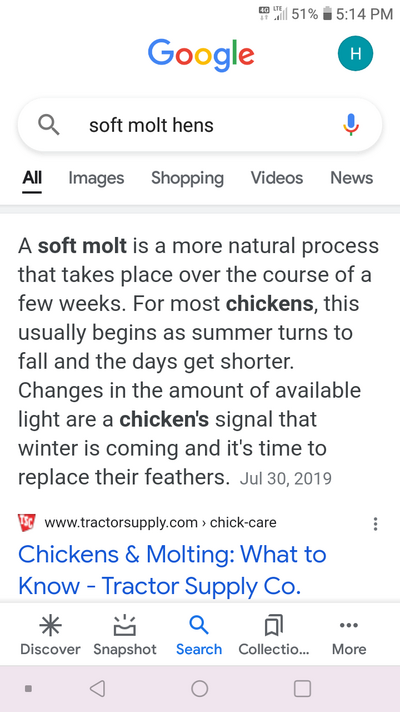Screen dimensions: 400x712
Task: Tap the Google logo
Action: (x=200, y=55)
